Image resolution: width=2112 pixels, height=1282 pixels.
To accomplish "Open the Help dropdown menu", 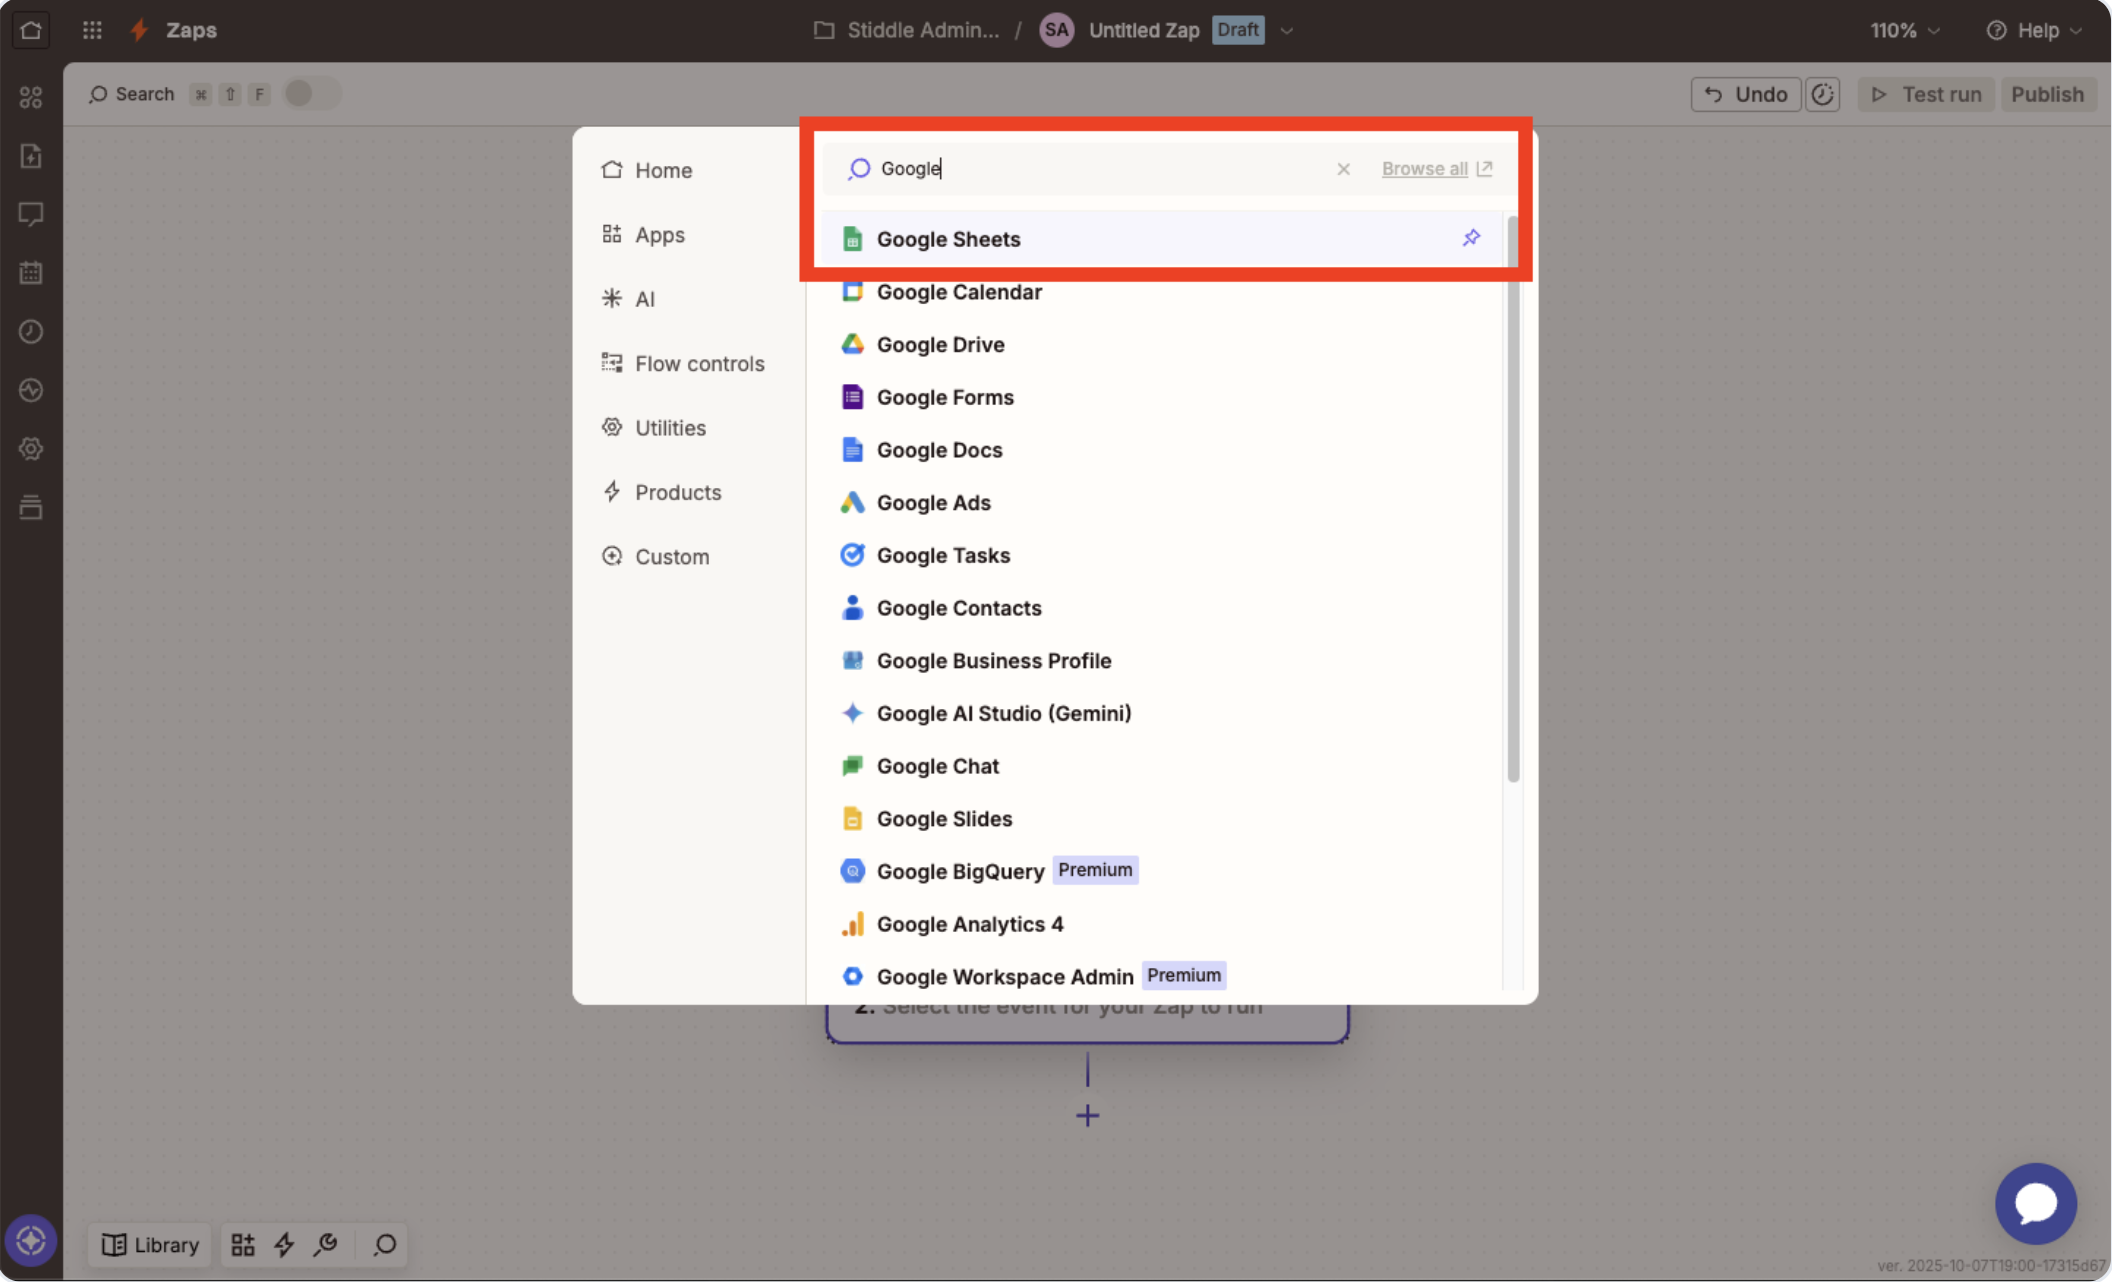I will (x=2035, y=30).
